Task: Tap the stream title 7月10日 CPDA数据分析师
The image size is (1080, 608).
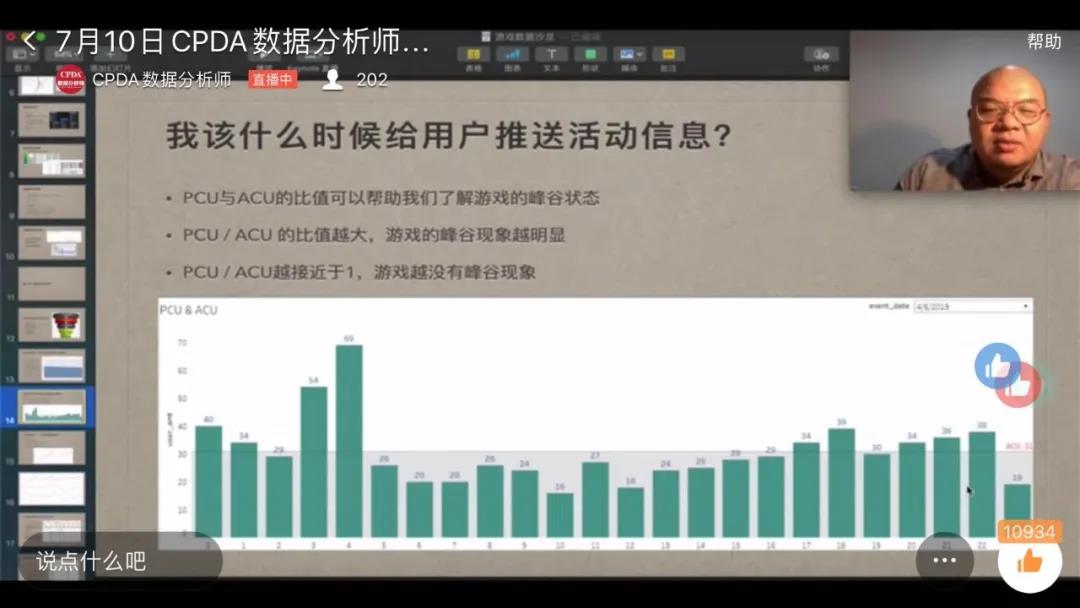Action: point(242,42)
